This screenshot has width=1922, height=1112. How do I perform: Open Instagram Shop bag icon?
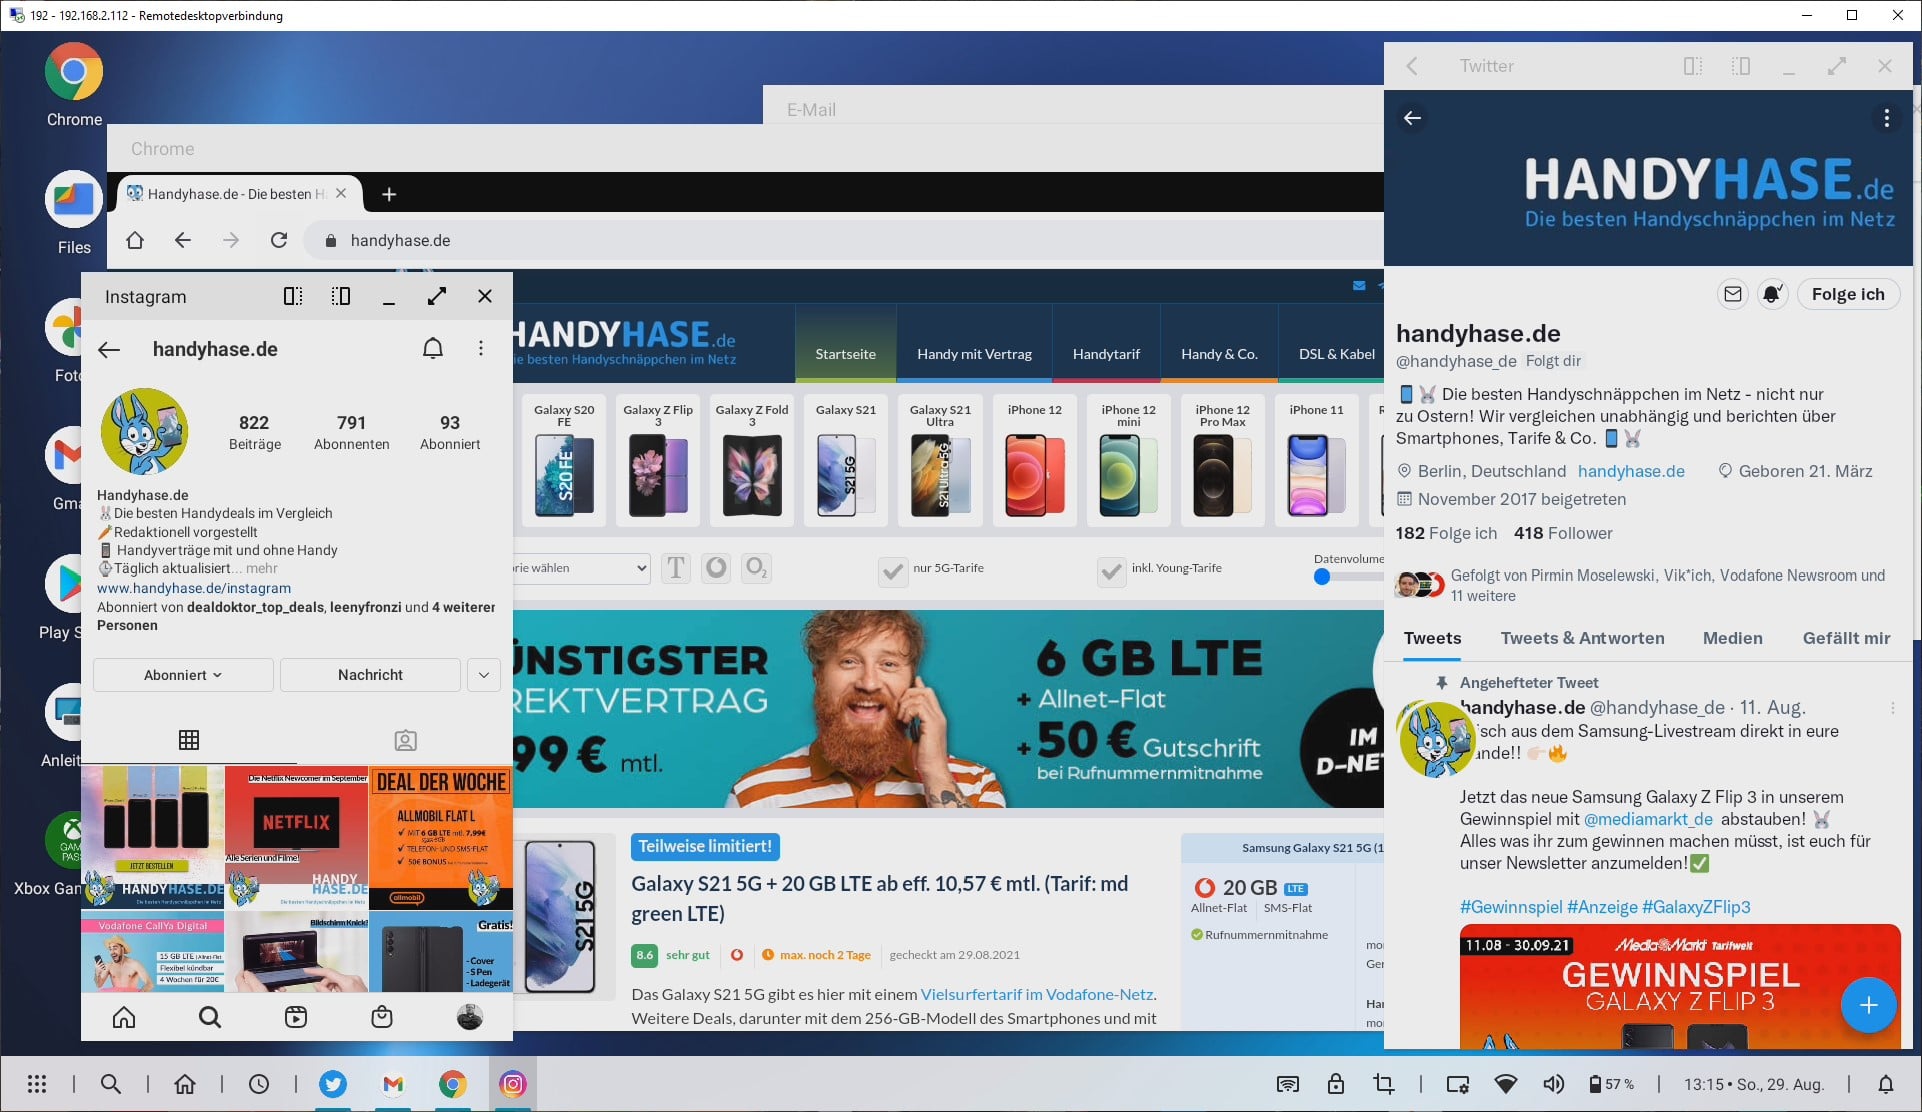click(382, 1017)
